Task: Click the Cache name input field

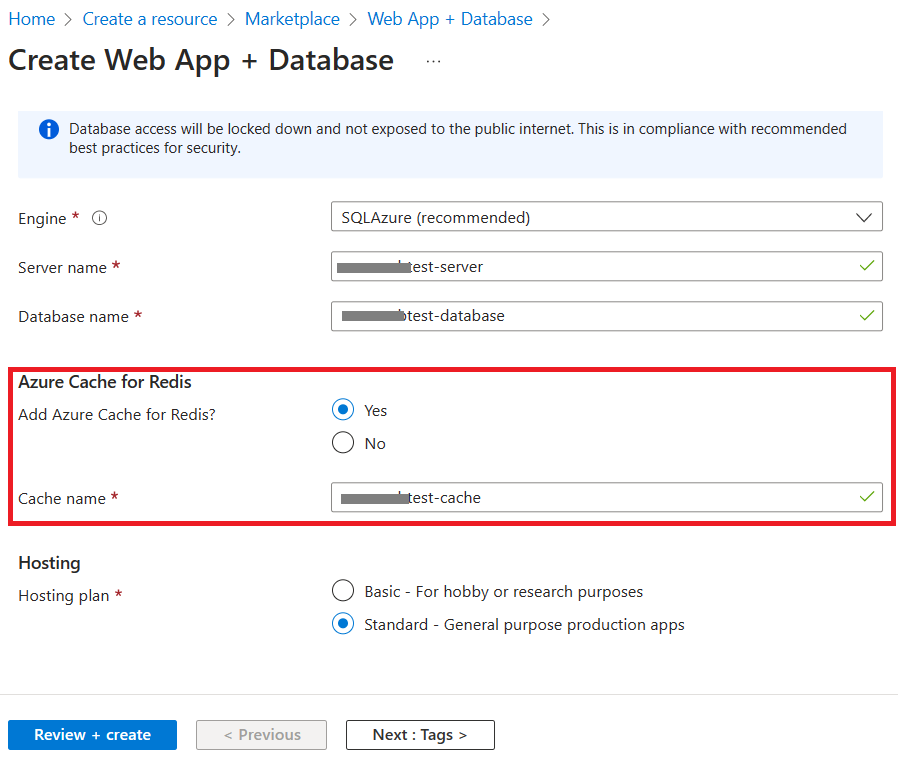Action: click(606, 497)
